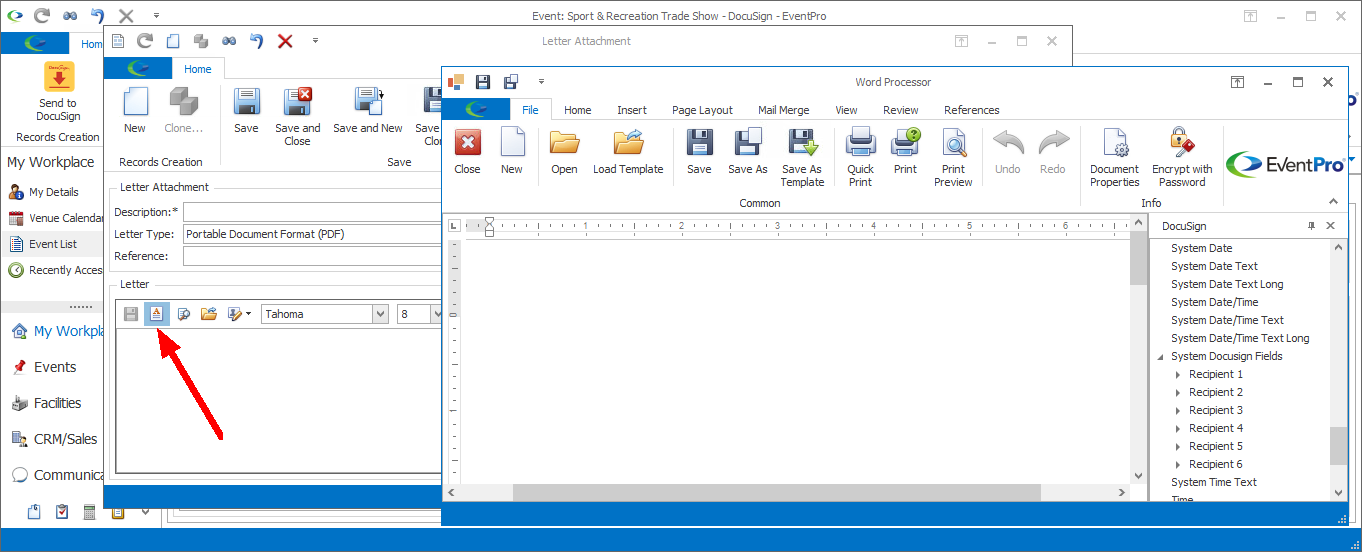Open the File tab in Word Processor

coord(530,110)
